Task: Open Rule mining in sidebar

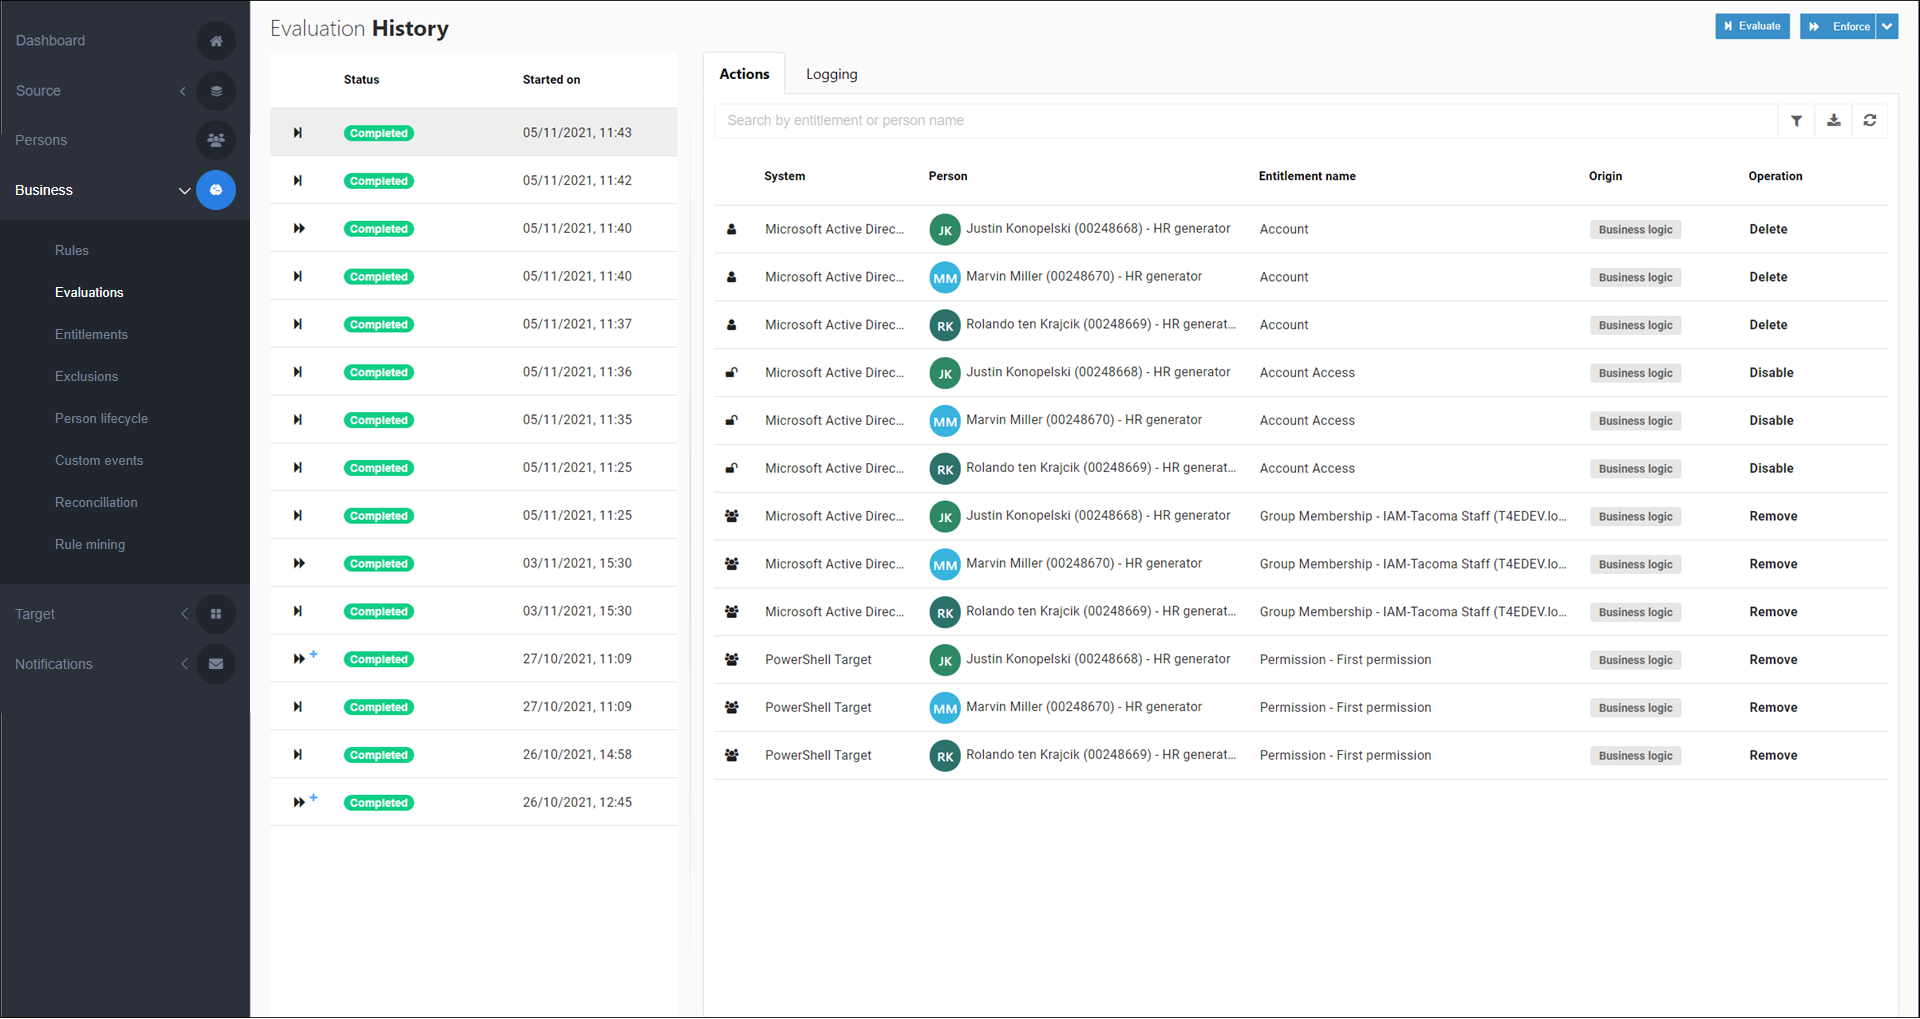Action: 90,545
